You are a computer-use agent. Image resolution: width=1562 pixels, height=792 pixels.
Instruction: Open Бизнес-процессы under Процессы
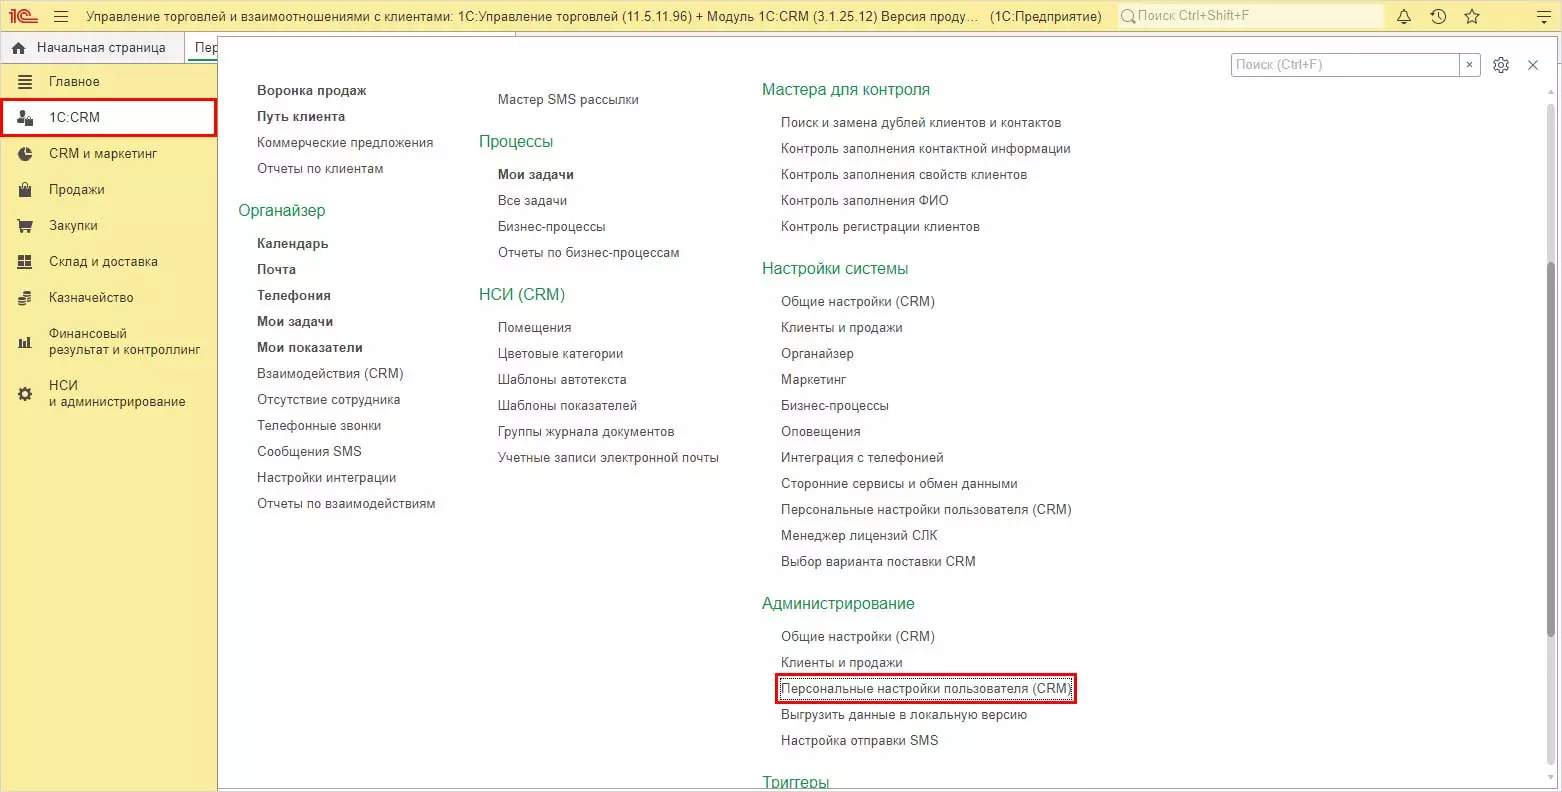pos(552,227)
